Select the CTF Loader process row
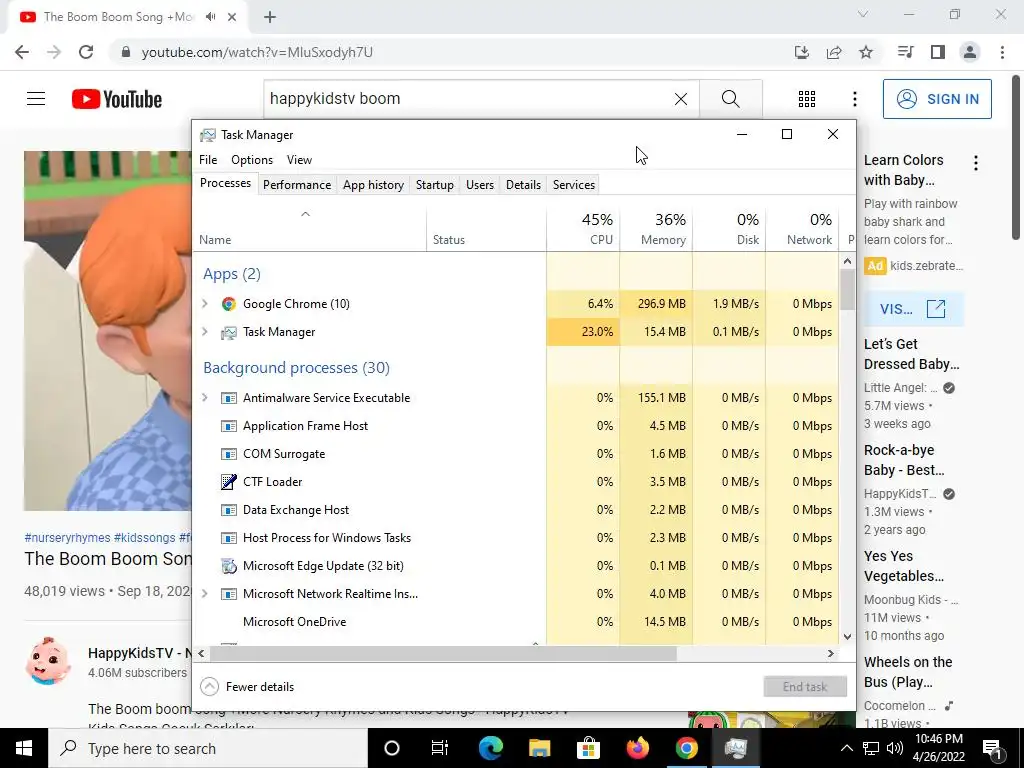The image size is (1024, 768). pyautogui.click(x=516, y=482)
